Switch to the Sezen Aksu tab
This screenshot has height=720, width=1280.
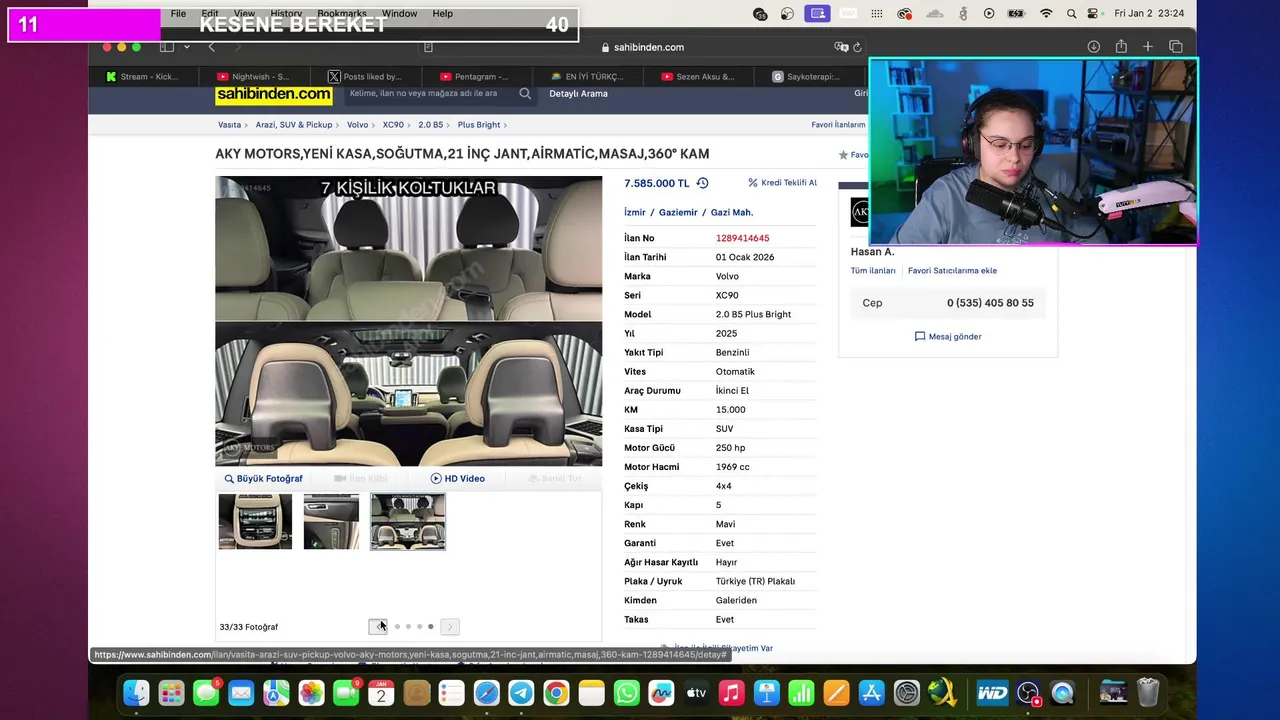698,76
